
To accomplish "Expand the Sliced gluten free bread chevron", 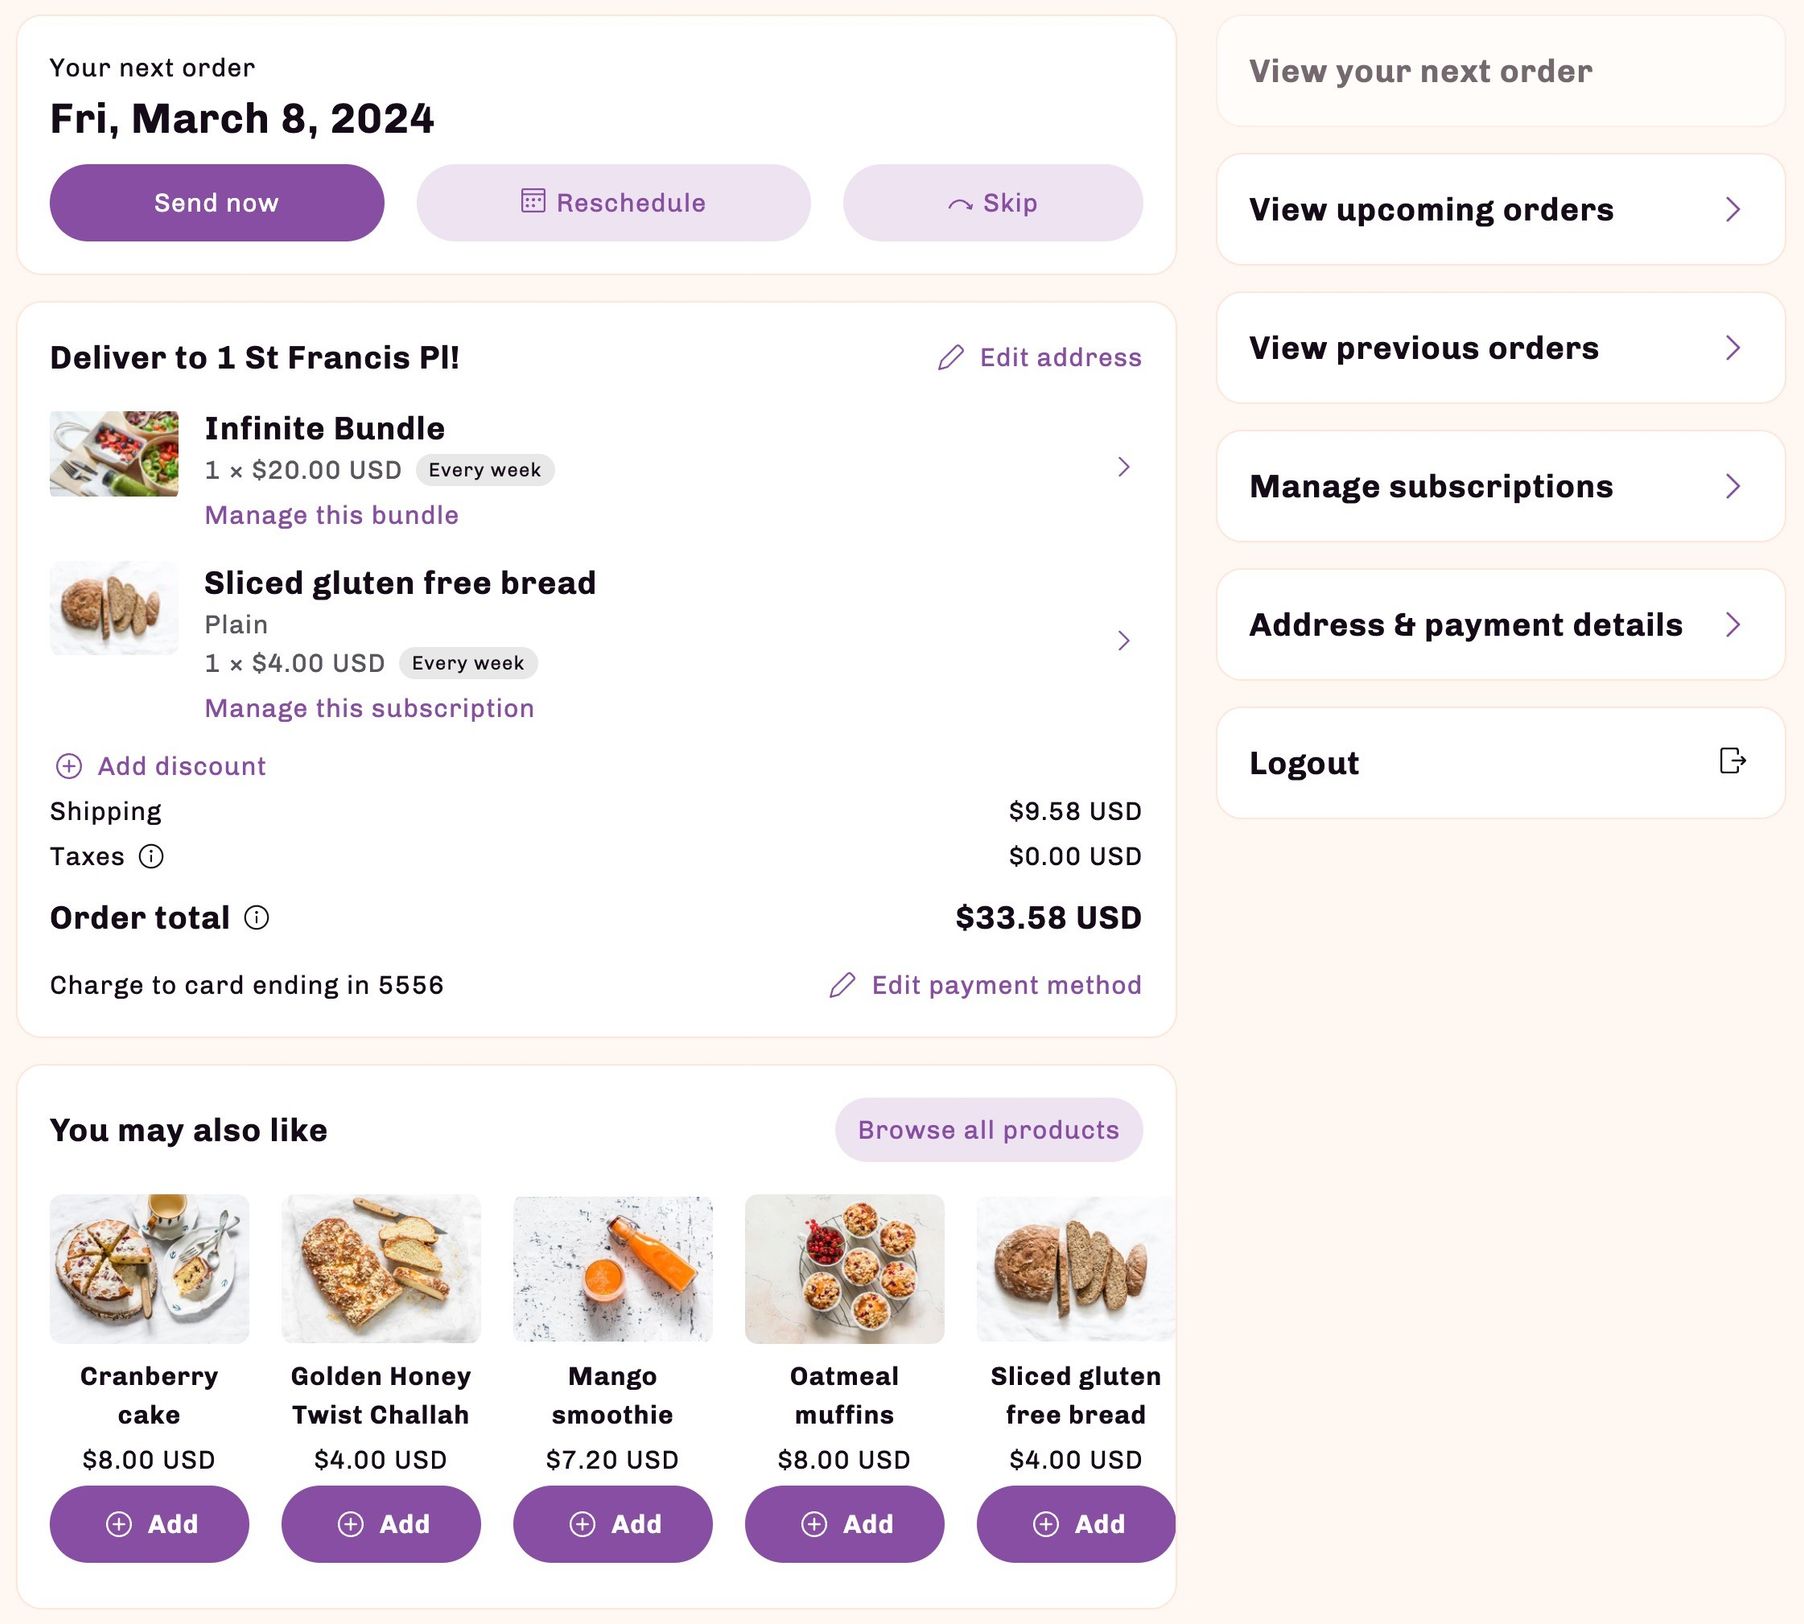I will (1124, 641).
